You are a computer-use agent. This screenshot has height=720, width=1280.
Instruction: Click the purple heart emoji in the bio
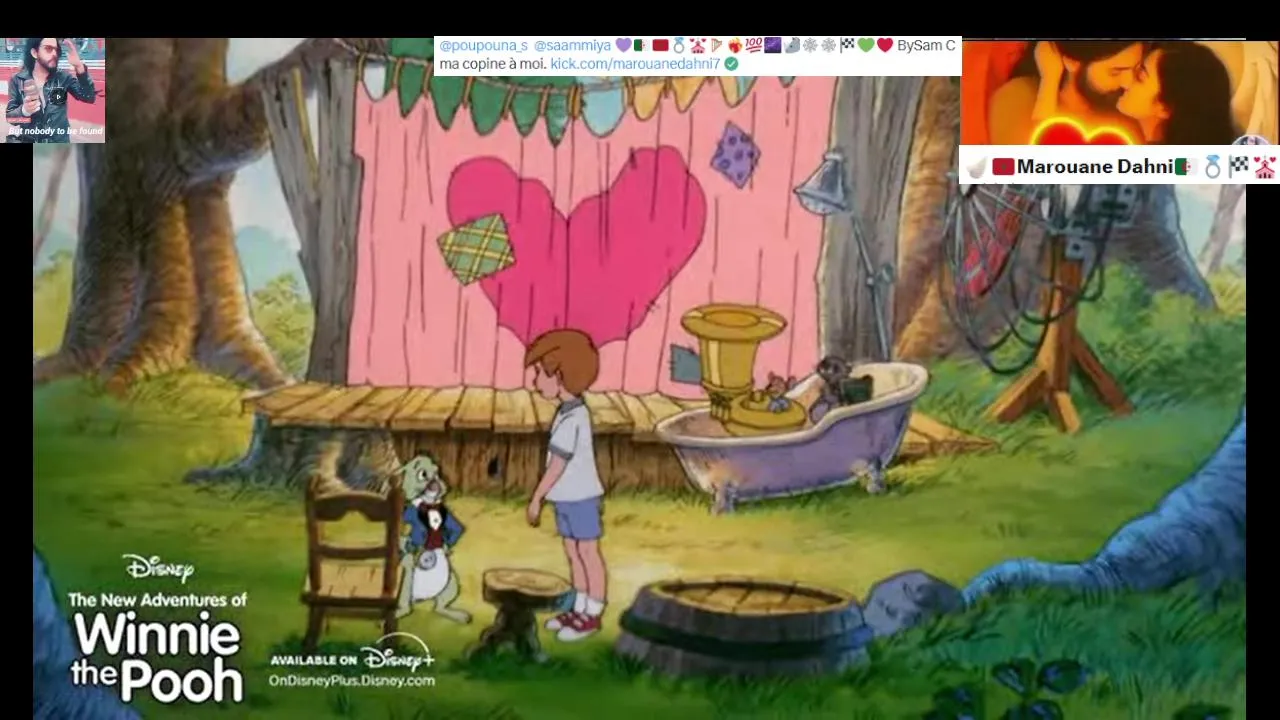click(x=623, y=46)
